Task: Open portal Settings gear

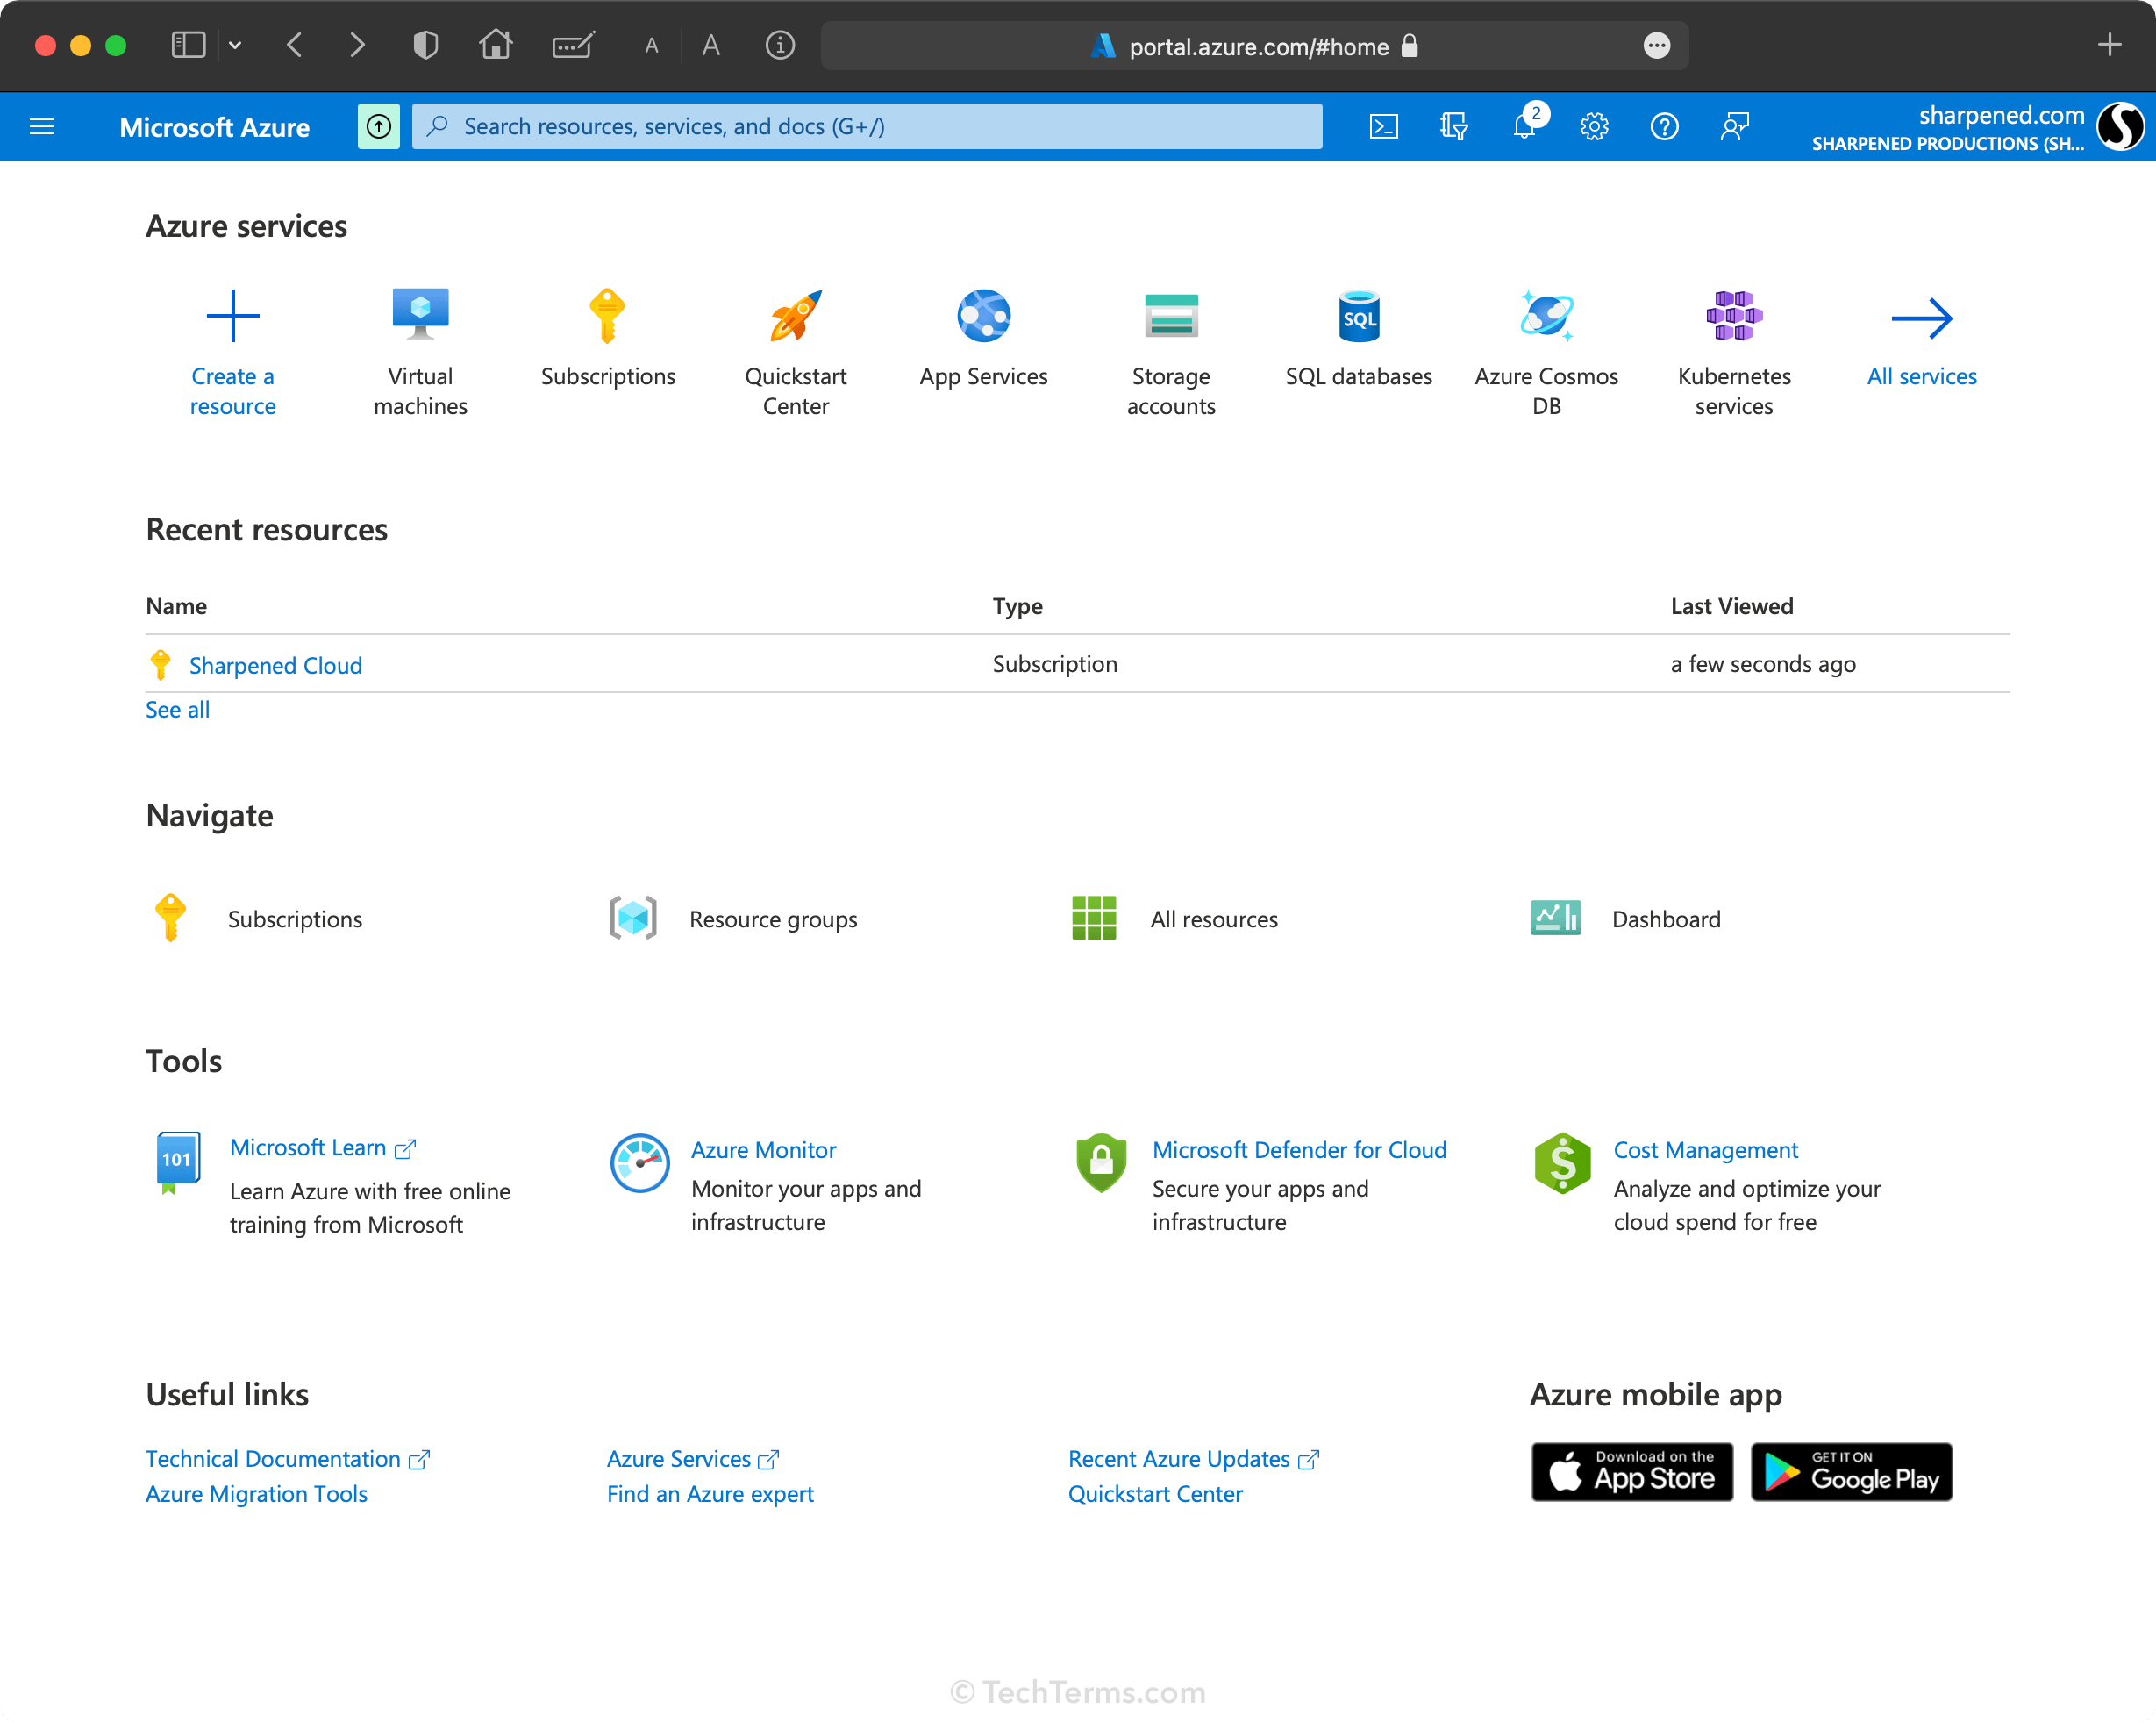Action: click(1594, 127)
